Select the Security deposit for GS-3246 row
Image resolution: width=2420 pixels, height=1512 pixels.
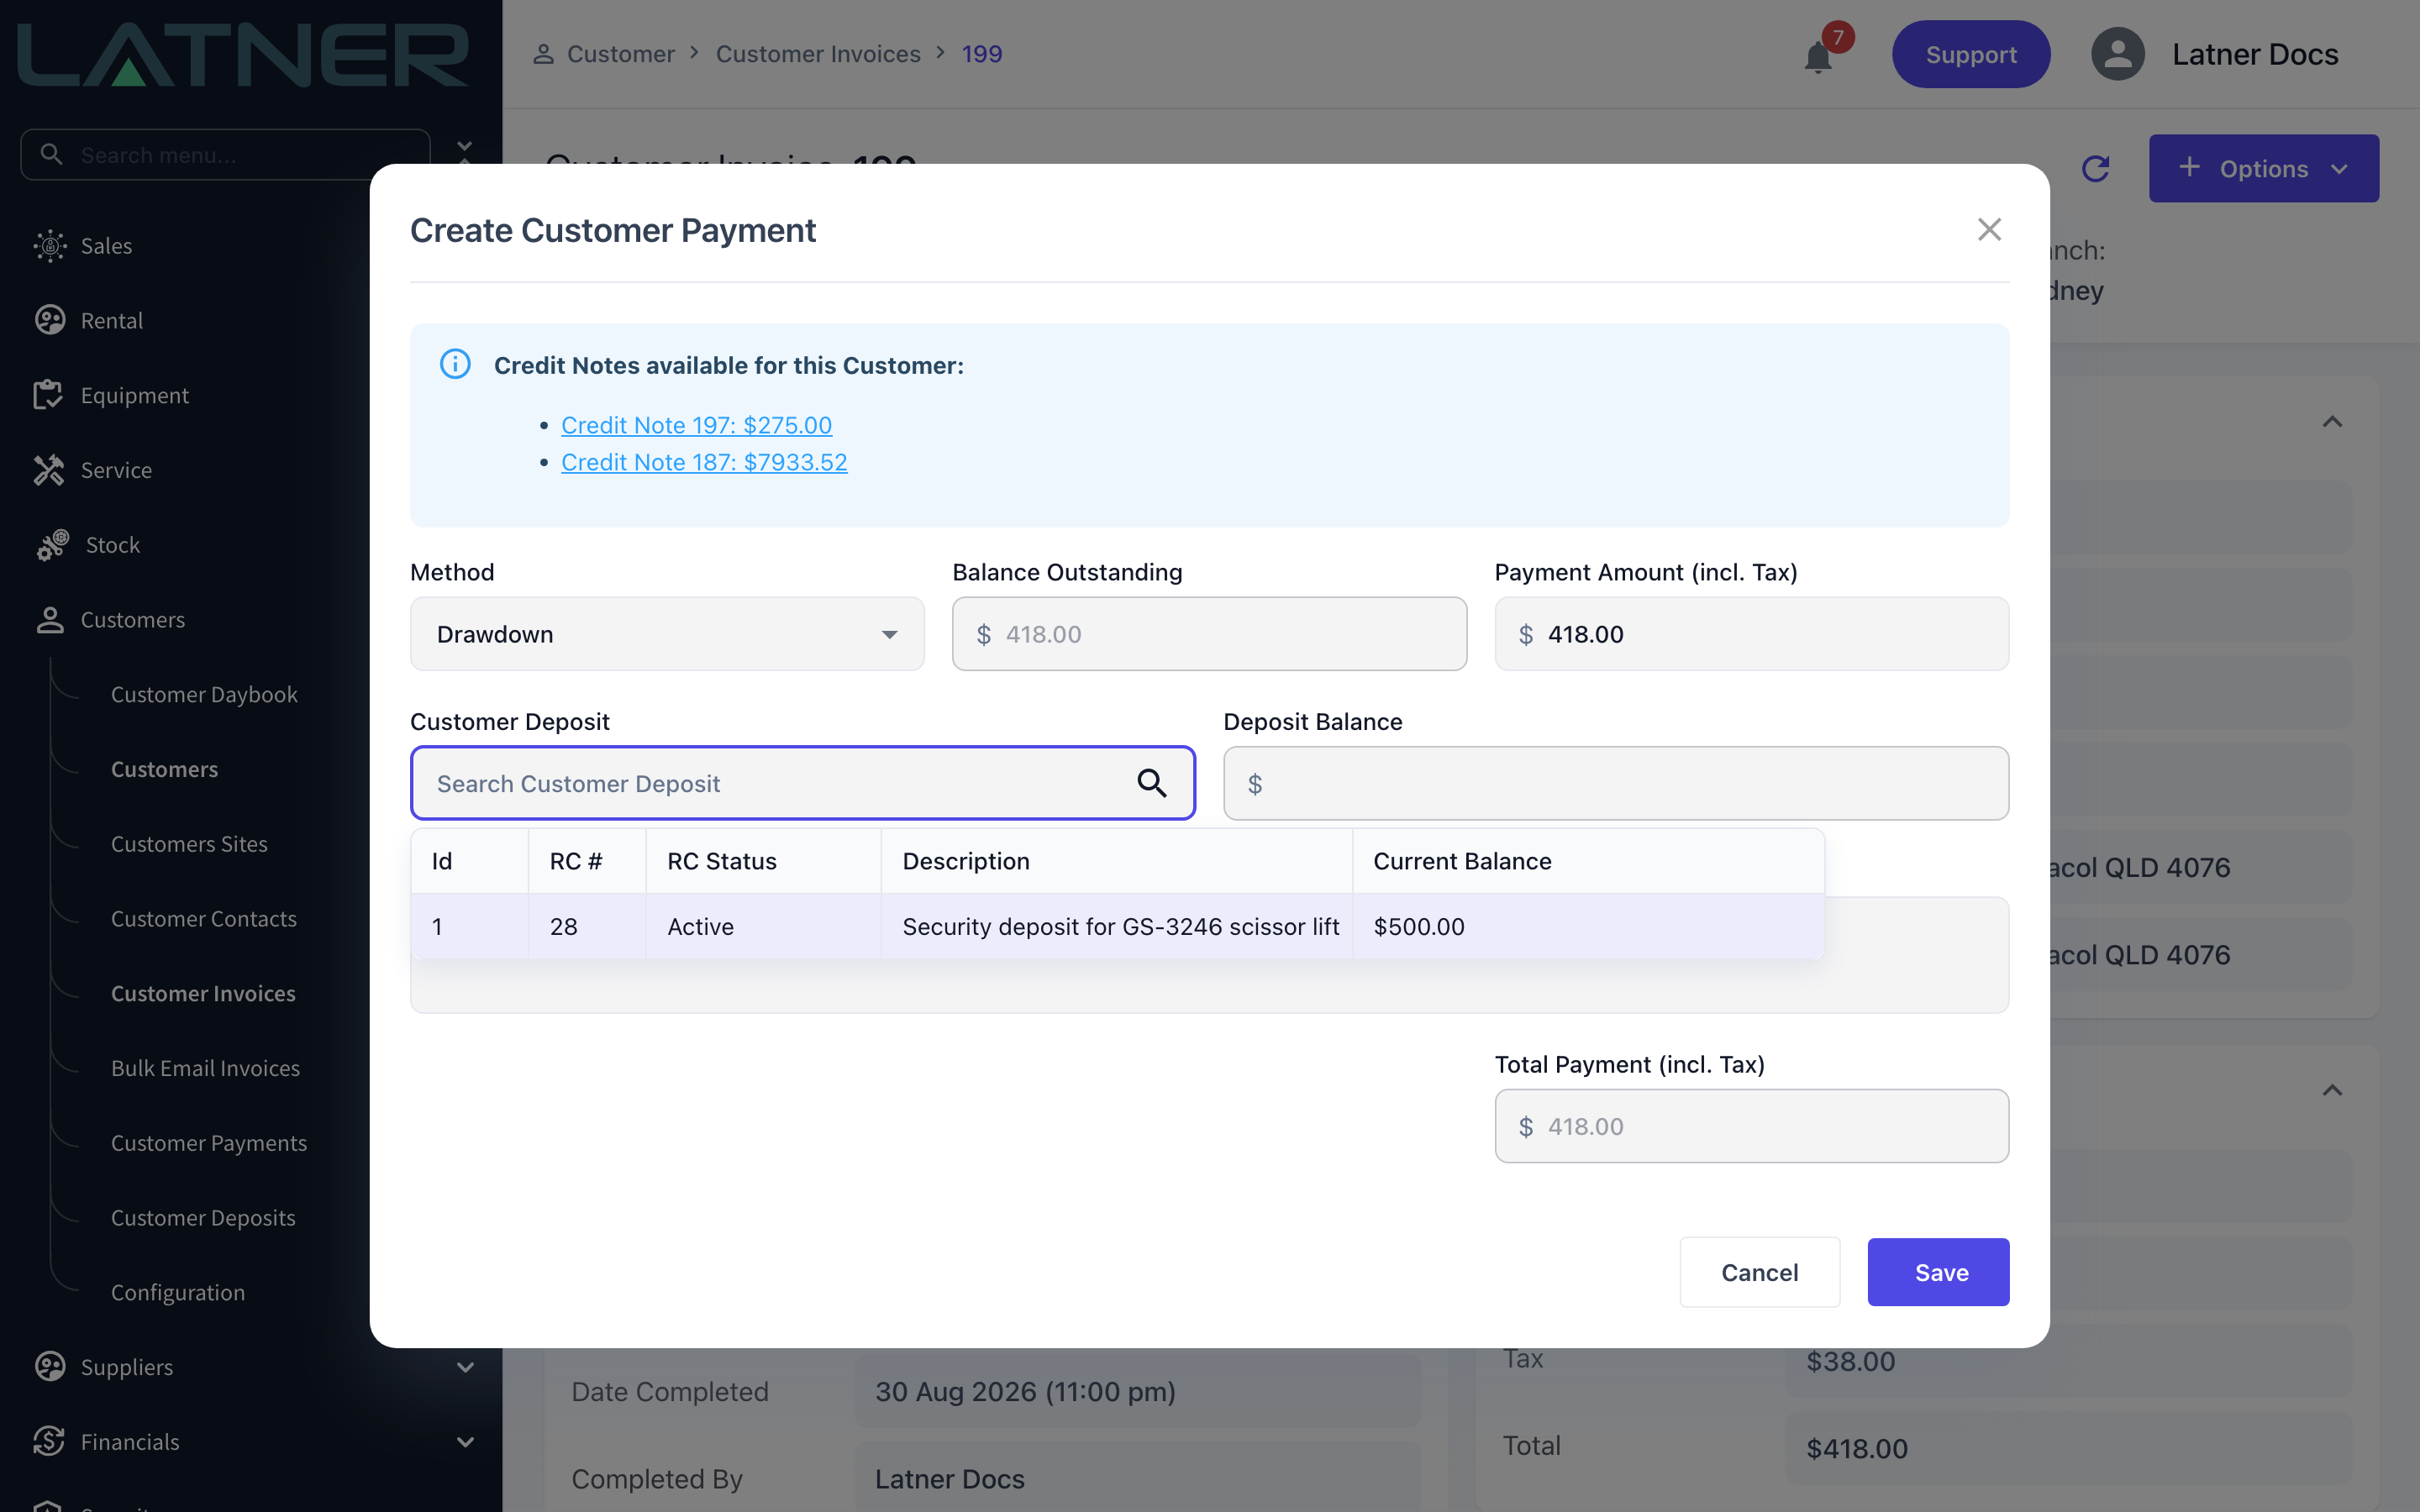coord(1117,926)
